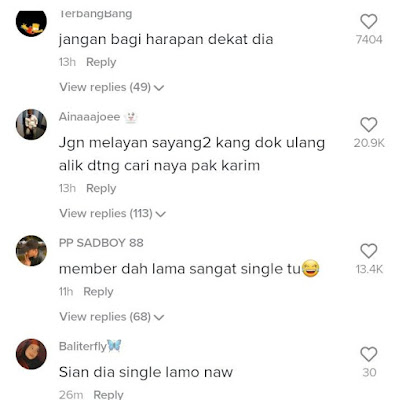Open TerbangBang's profile avatar

tap(31, 23)
